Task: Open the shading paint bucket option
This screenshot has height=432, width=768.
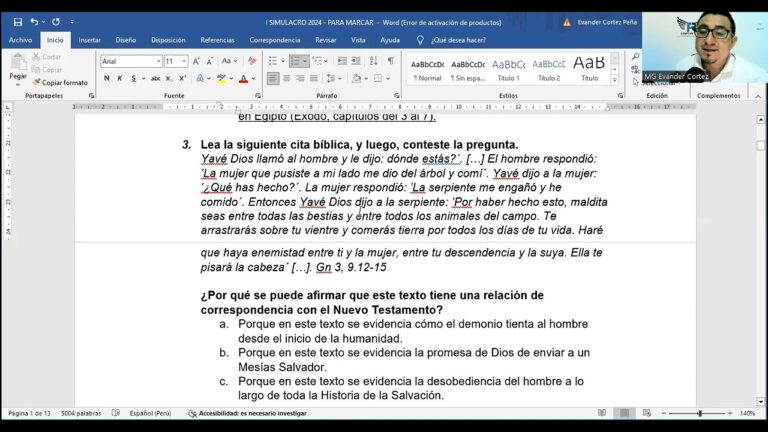Action: (x=357, y=78)
